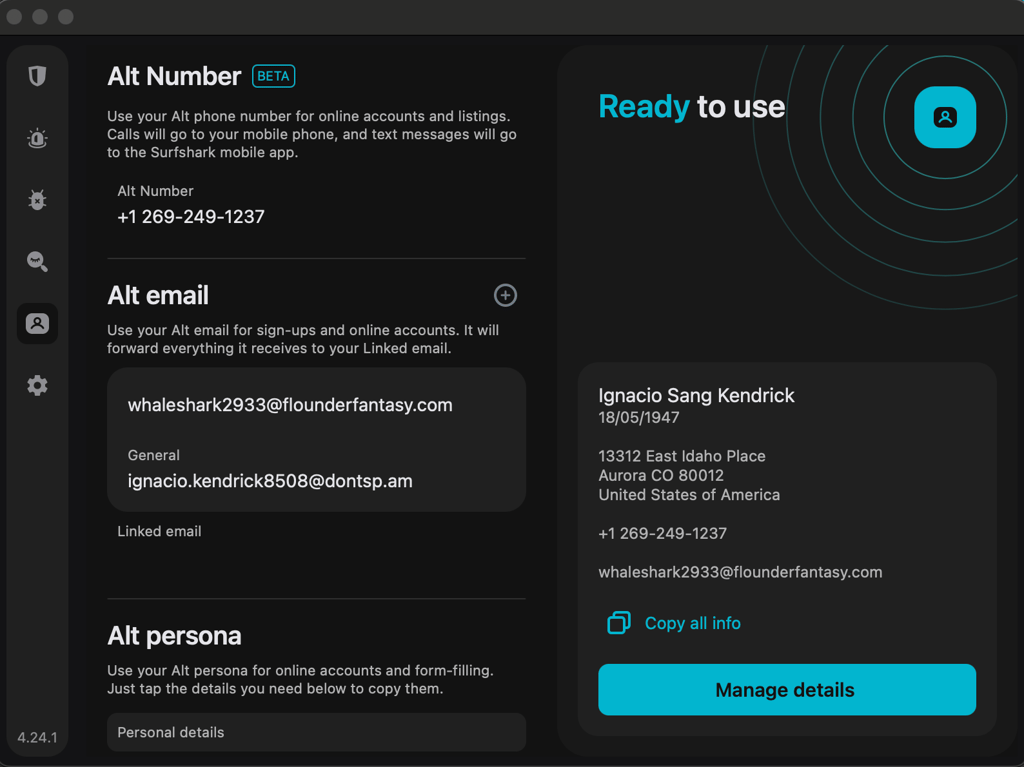Click the Alt email heading
Image resolution: width=1024 pixels, height=767 pixels.
158,295
